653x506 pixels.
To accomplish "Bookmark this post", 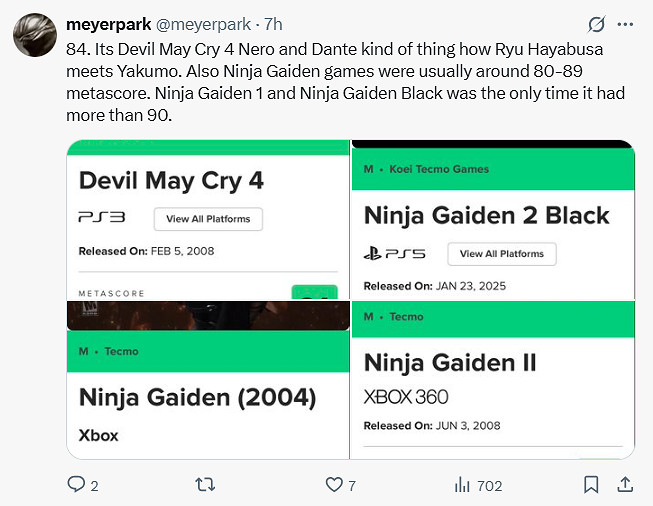I will click(591, 485).
